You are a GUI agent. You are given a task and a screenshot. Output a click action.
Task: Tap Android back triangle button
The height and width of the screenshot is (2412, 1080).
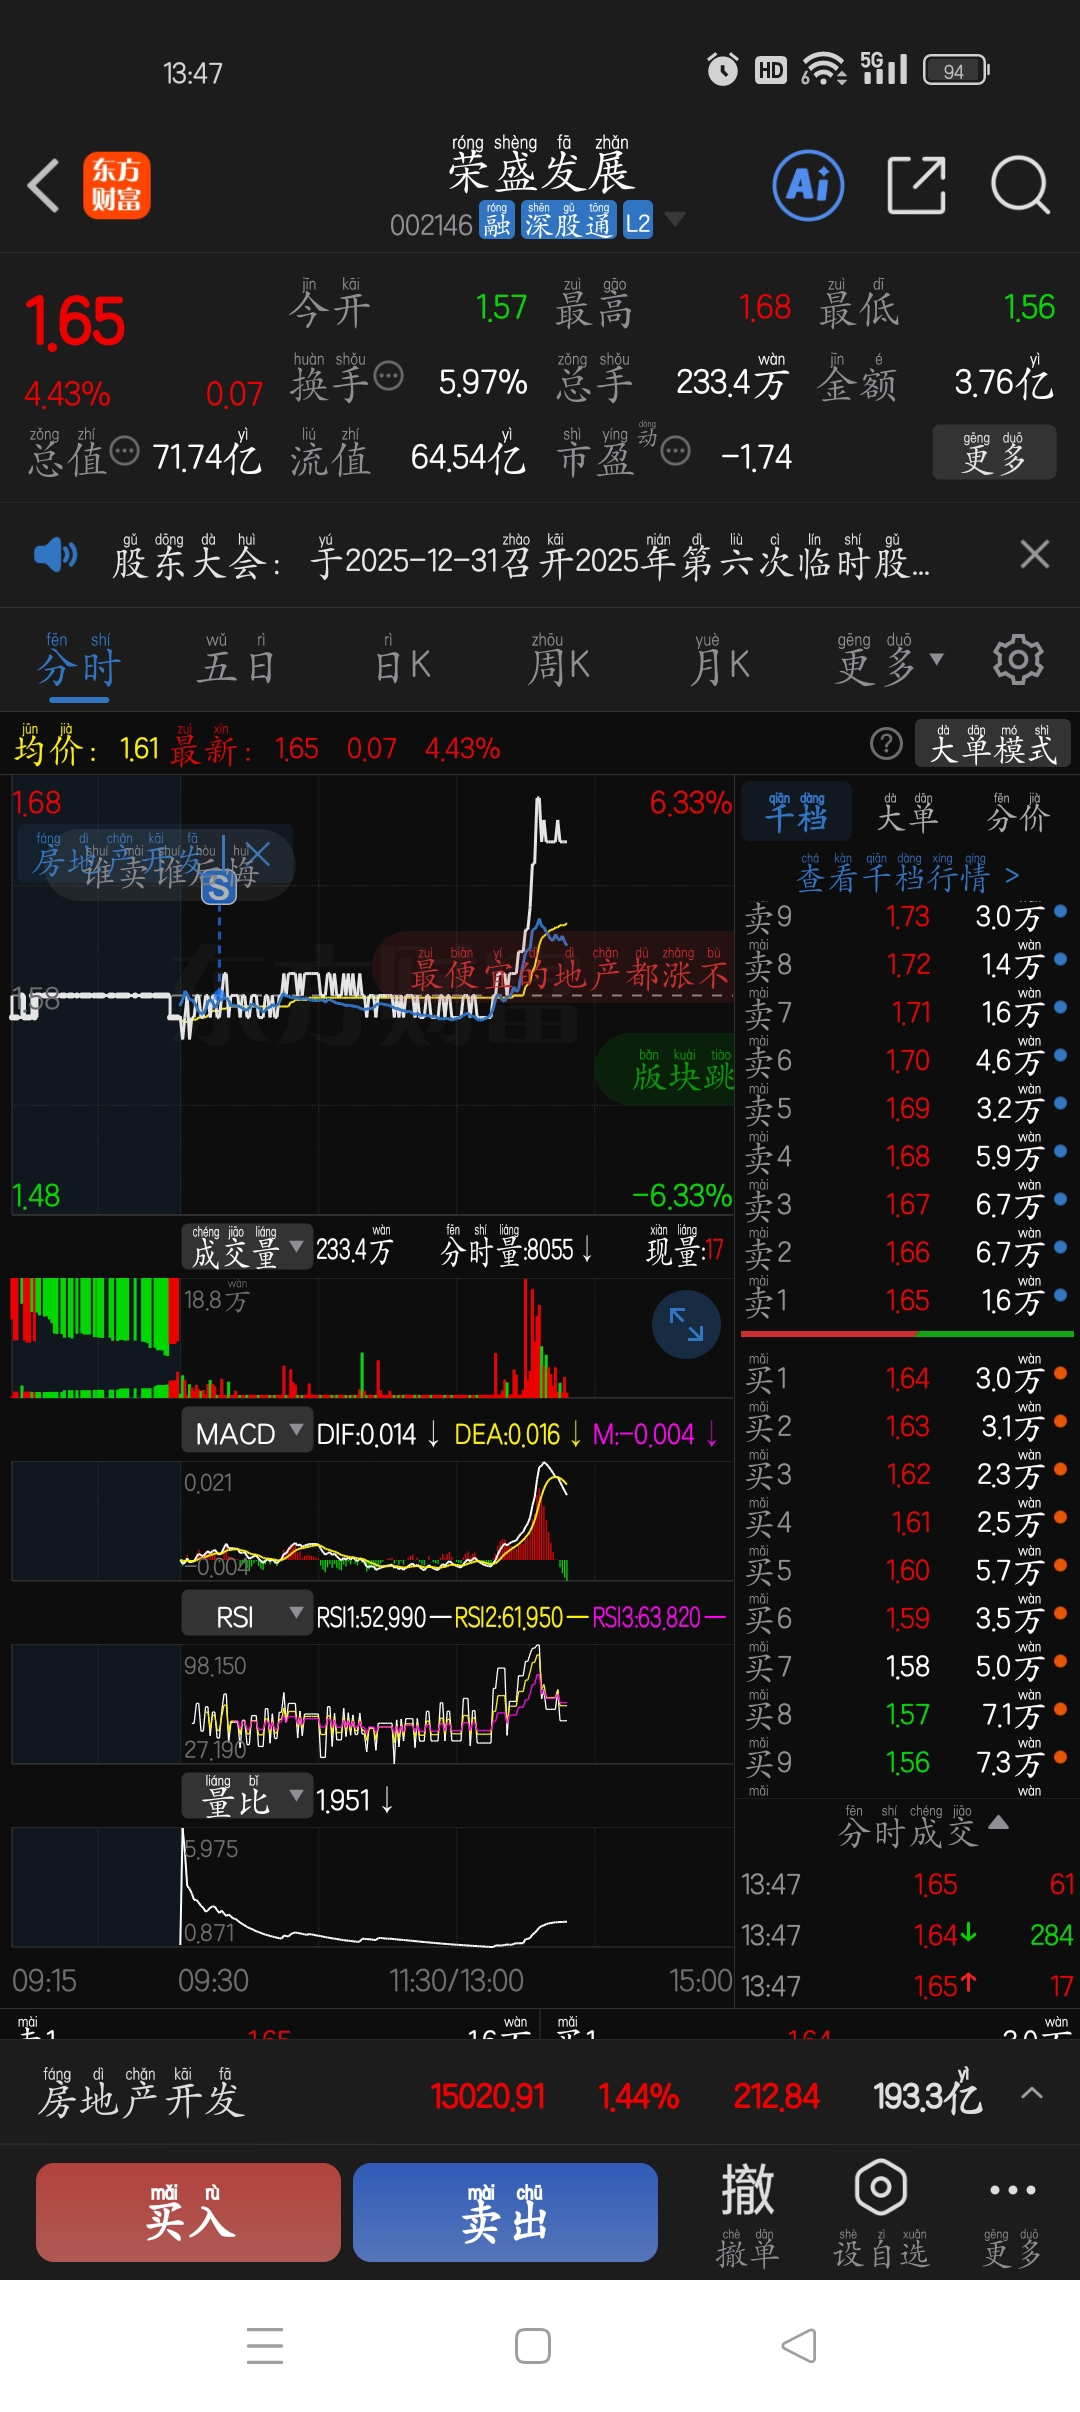pyautogui.click(x=799, y=2346)
